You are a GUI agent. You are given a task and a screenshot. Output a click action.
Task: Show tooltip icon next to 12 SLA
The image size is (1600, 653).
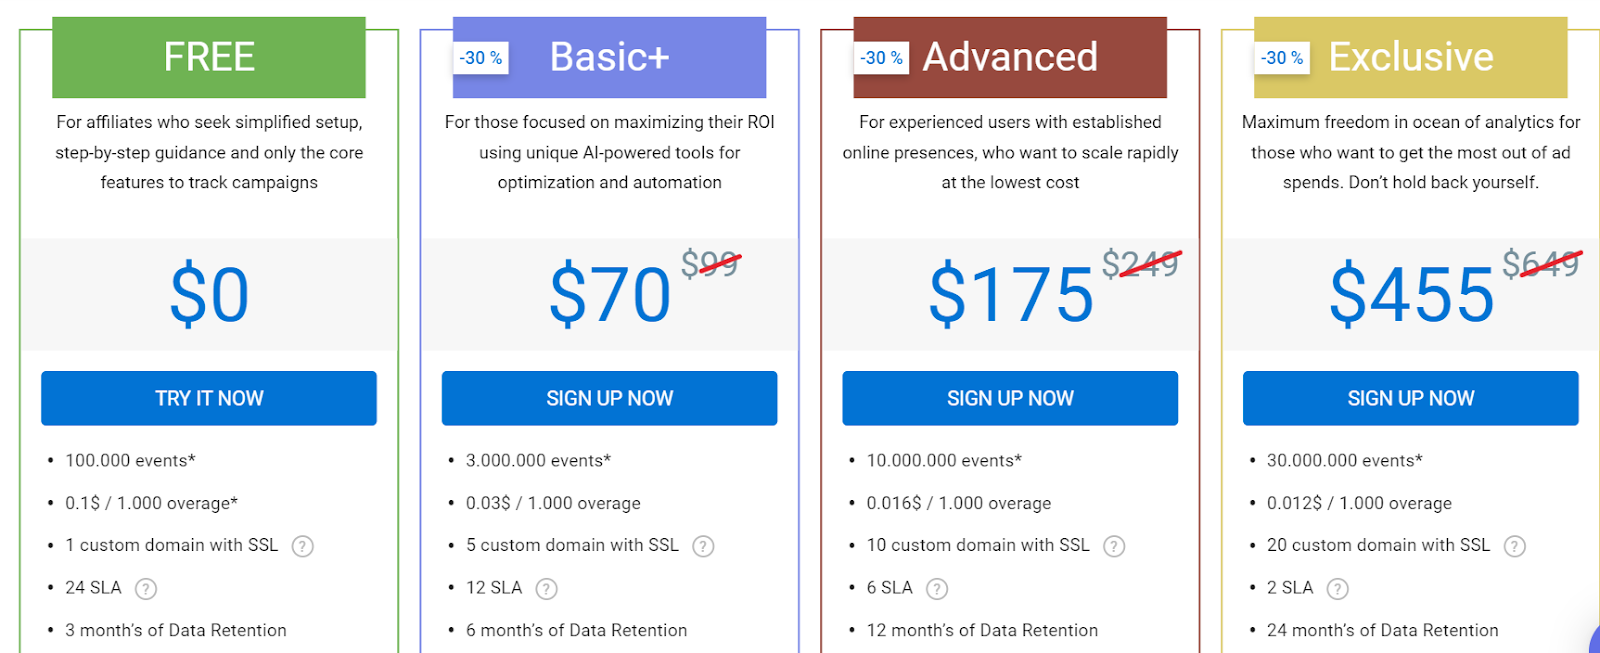pyautogui.click(x=546, y=589)
